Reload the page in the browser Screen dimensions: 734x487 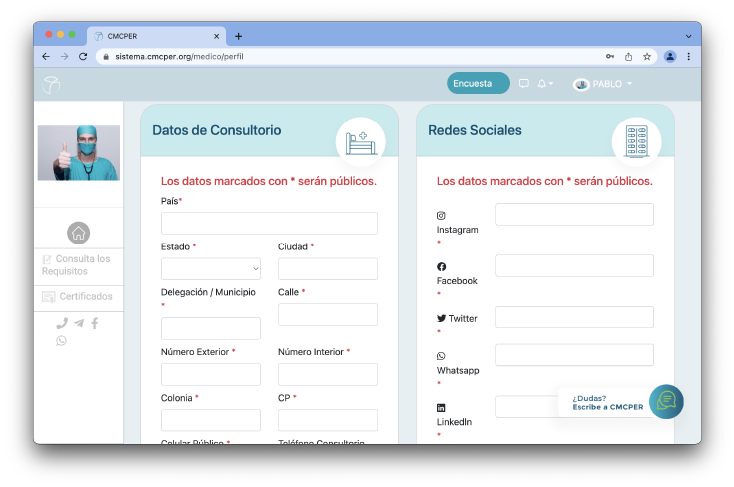[83, 57]
